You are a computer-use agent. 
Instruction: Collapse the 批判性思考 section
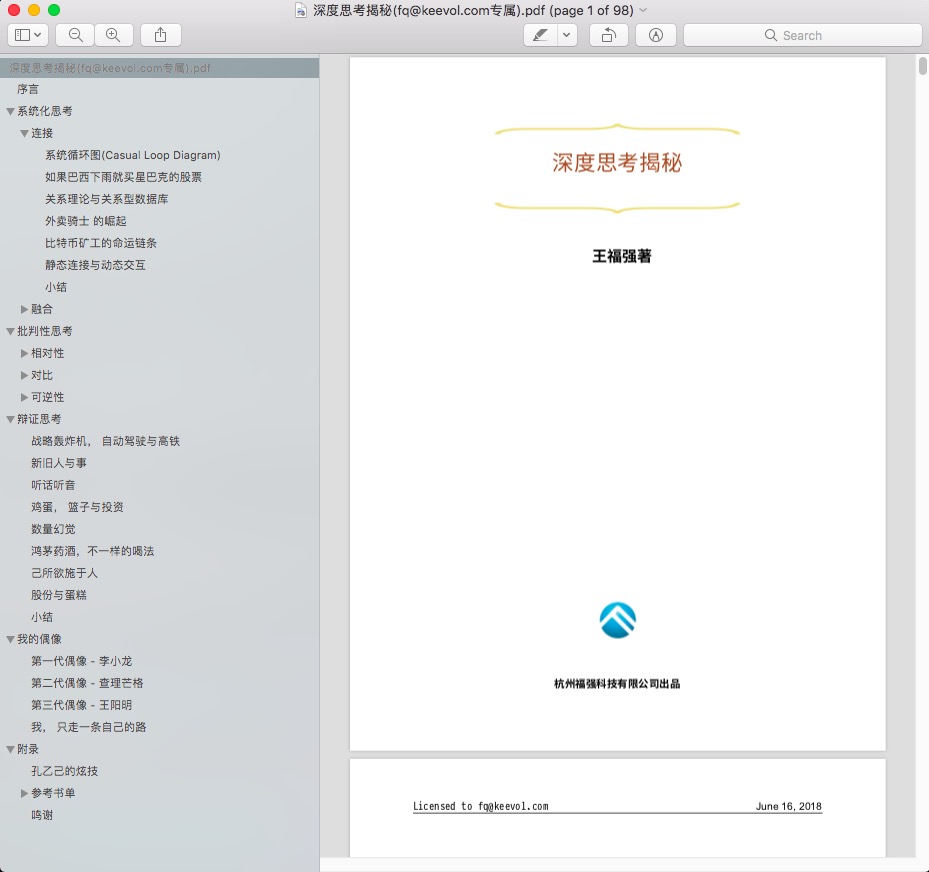point(10,331)
